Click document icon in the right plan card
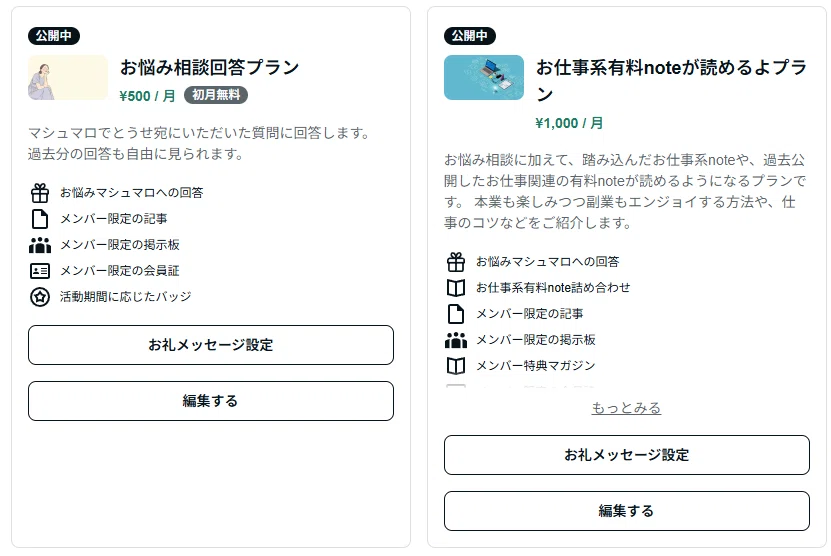 coord(456,314)
